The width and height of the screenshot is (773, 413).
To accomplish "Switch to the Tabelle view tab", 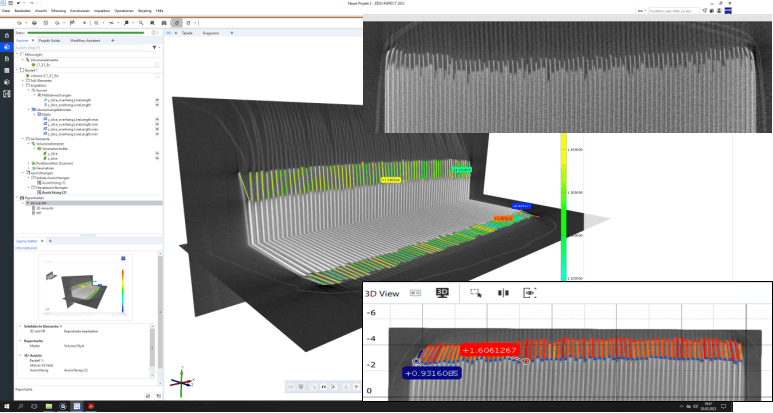I will 187,32.
